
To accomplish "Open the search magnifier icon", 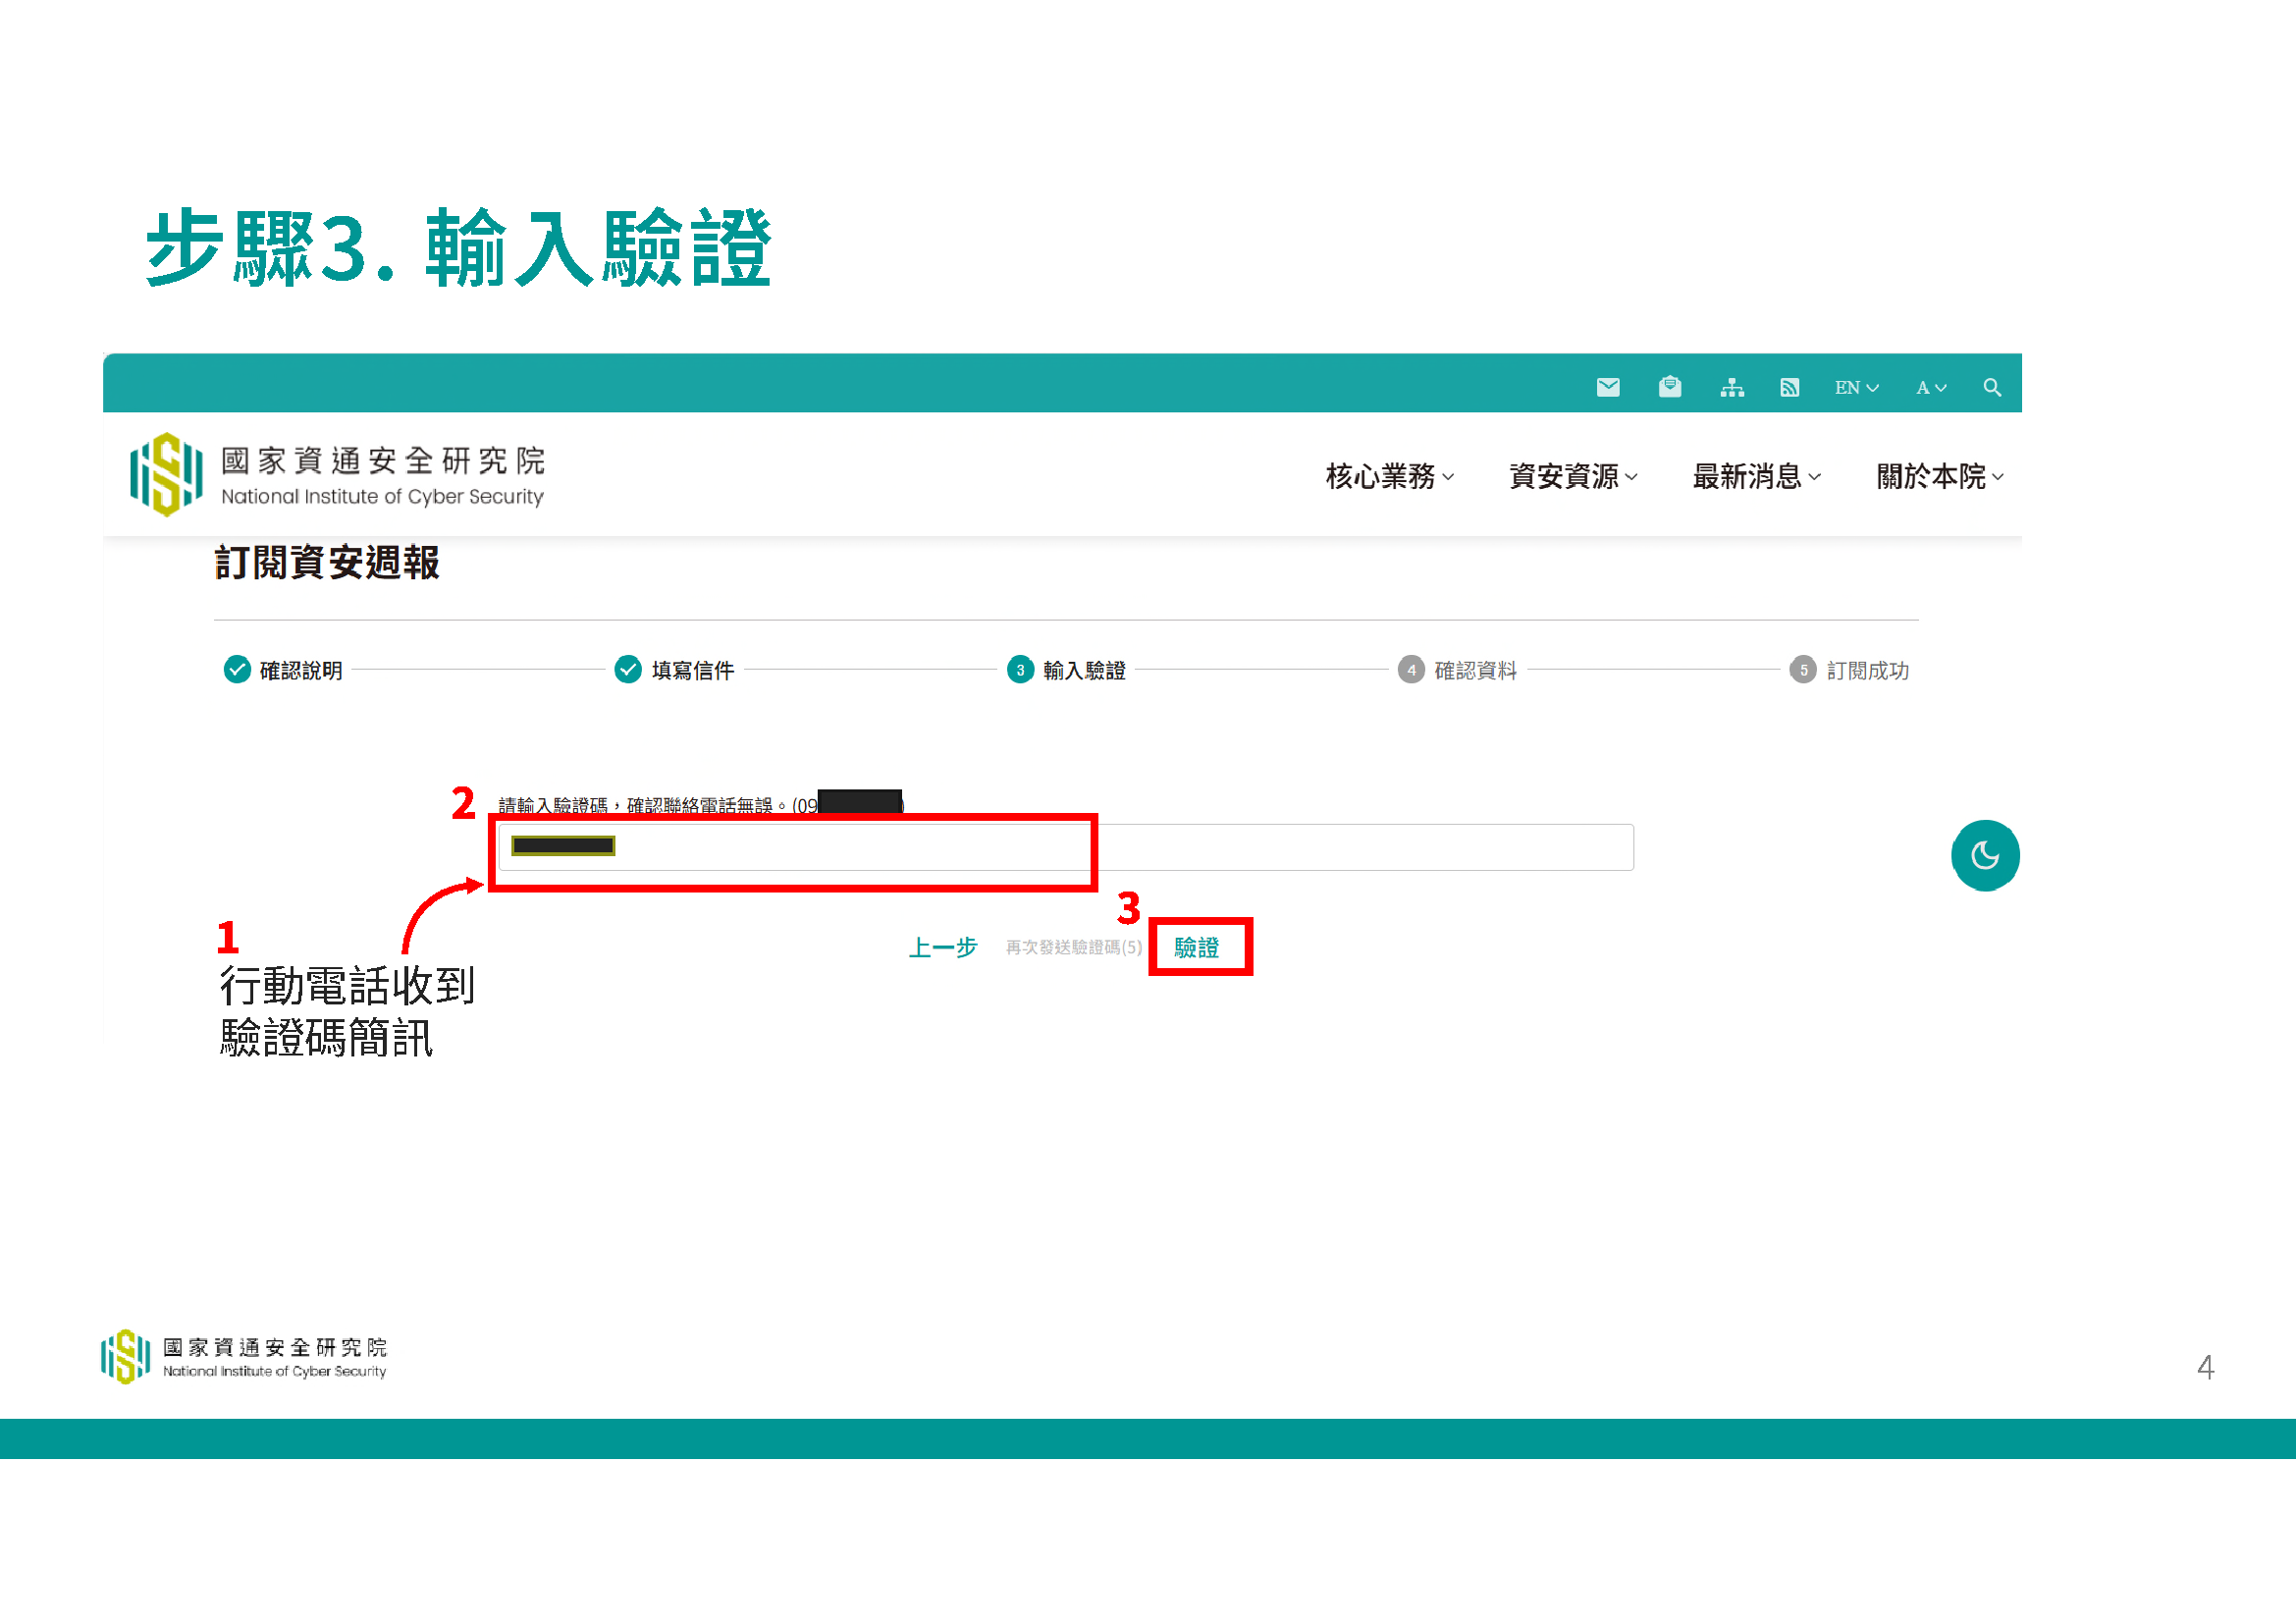I will 1992,387.
